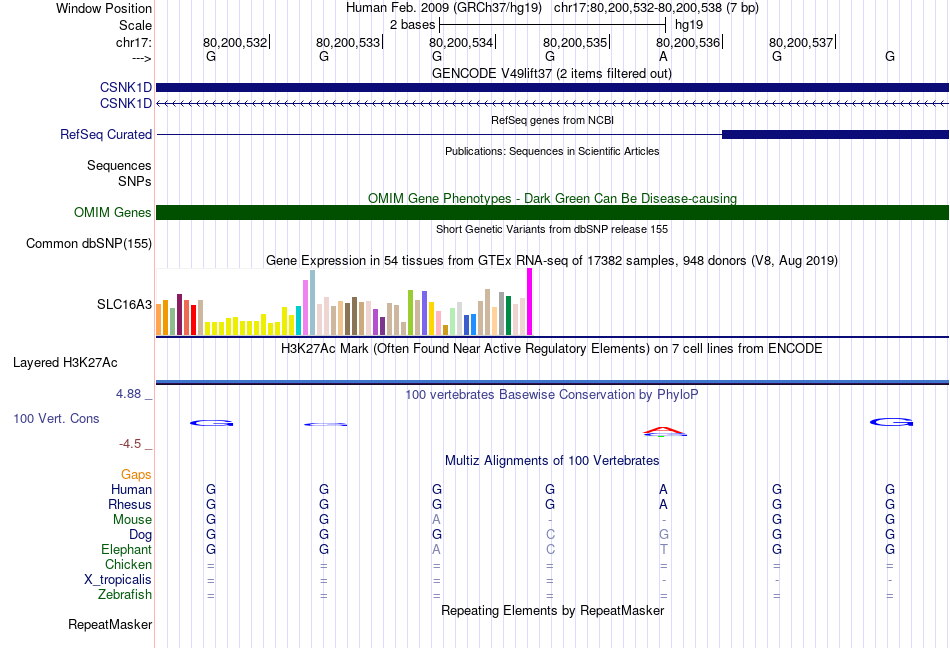Screen dimensions: 950x648
Task: Click the OMIM Genes track label
Action: point(112,213)
